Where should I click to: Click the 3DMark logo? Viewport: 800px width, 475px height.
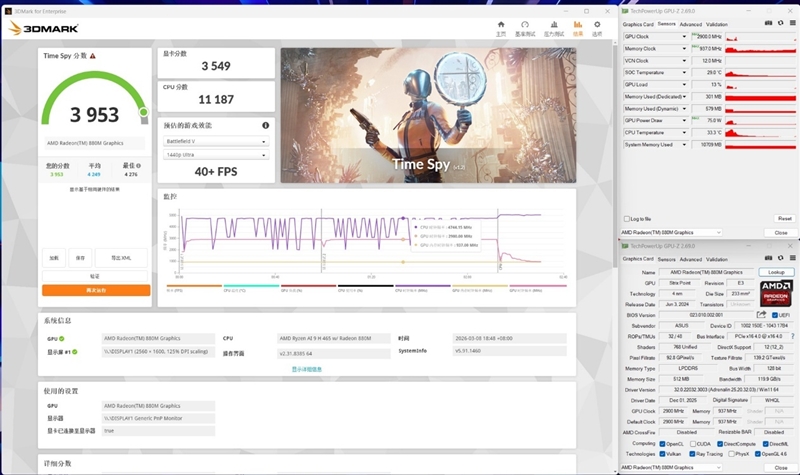(x=44, y=29)
